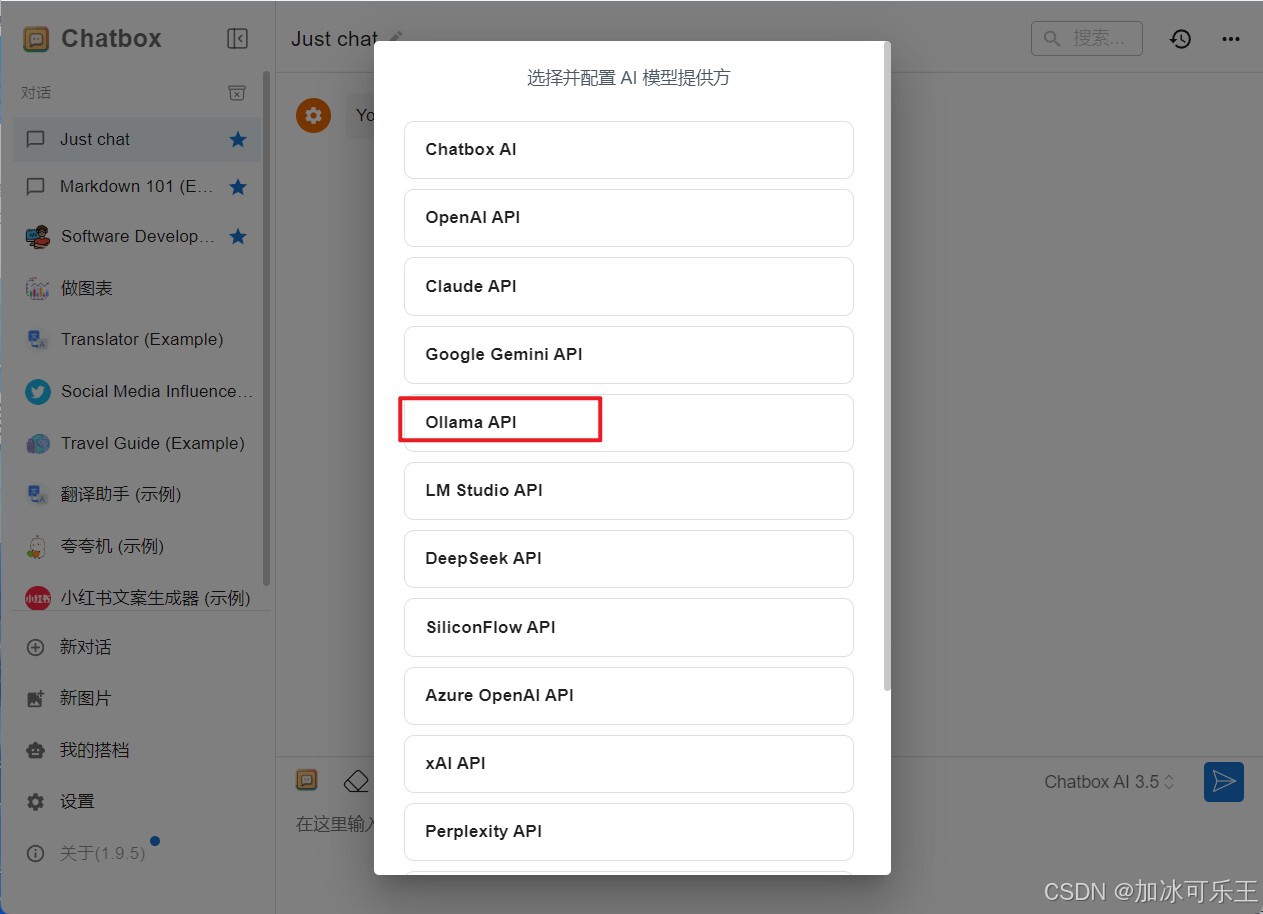Click robot icon of 我的搭档
Image resolution: width=1263 pixels, height=914 pixels.
click(36, 750)
